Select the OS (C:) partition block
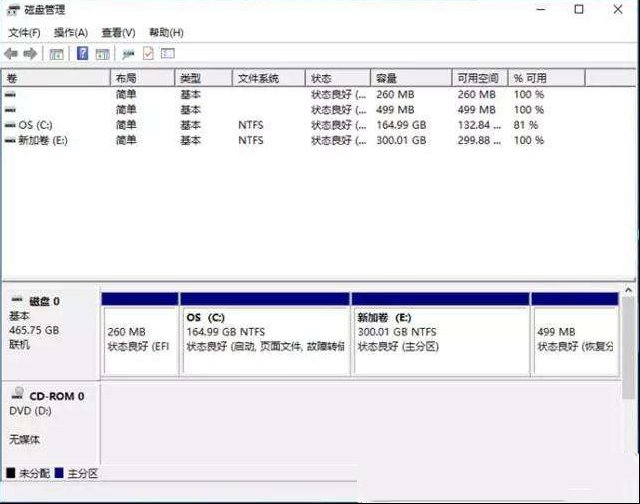This screenshot has width=640, height=504. click(x=265, y=334)
